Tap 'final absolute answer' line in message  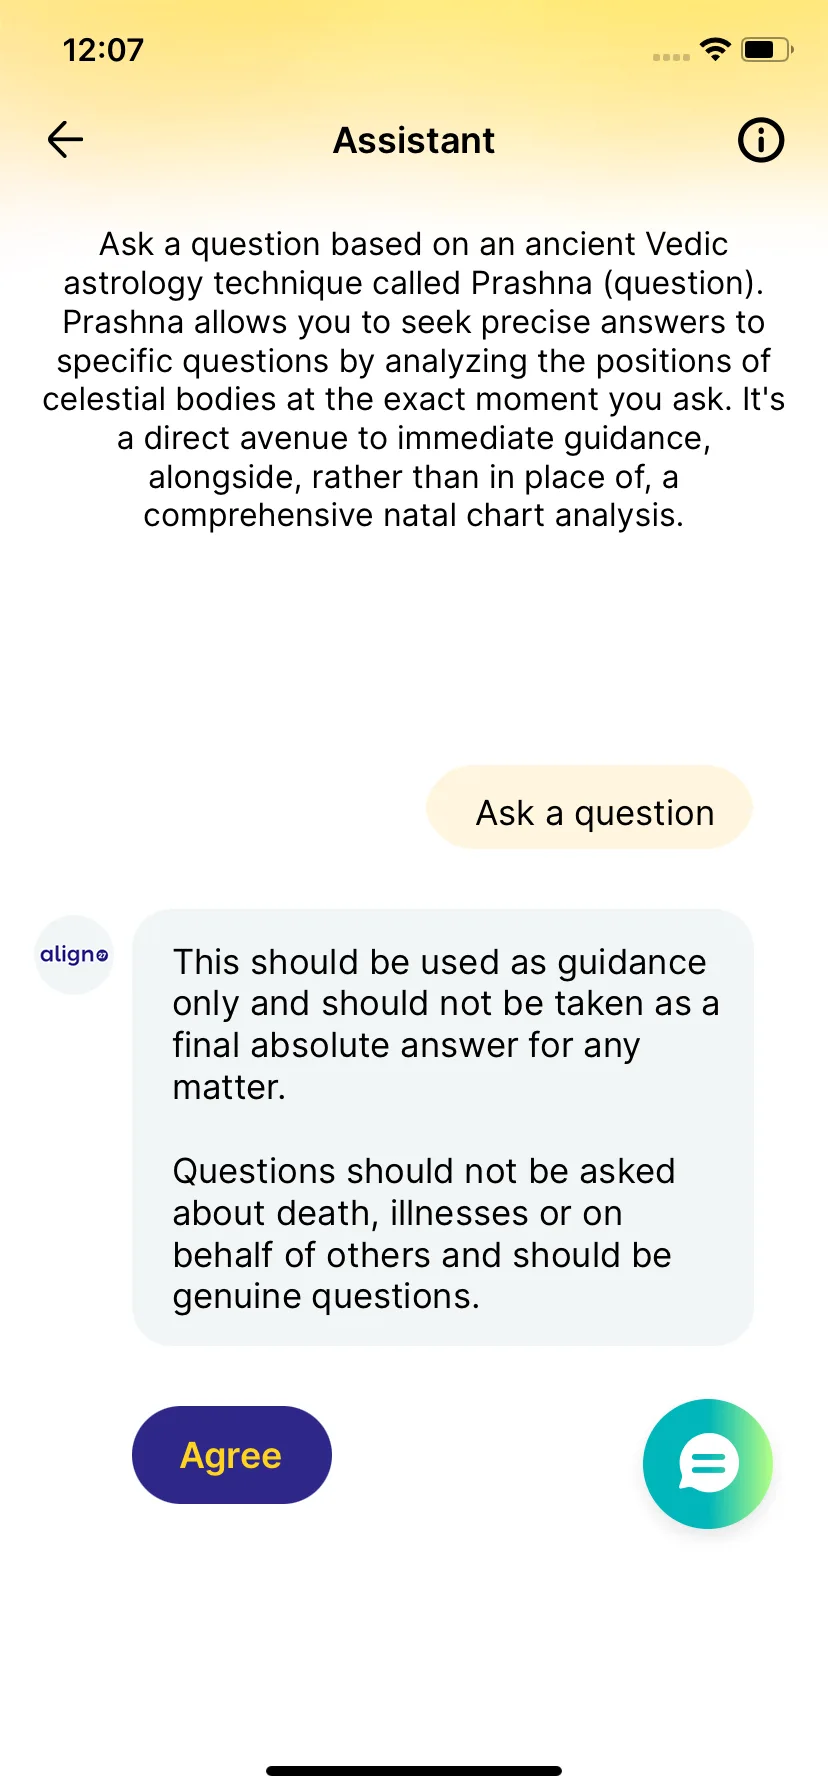[x=406, y=1046]
